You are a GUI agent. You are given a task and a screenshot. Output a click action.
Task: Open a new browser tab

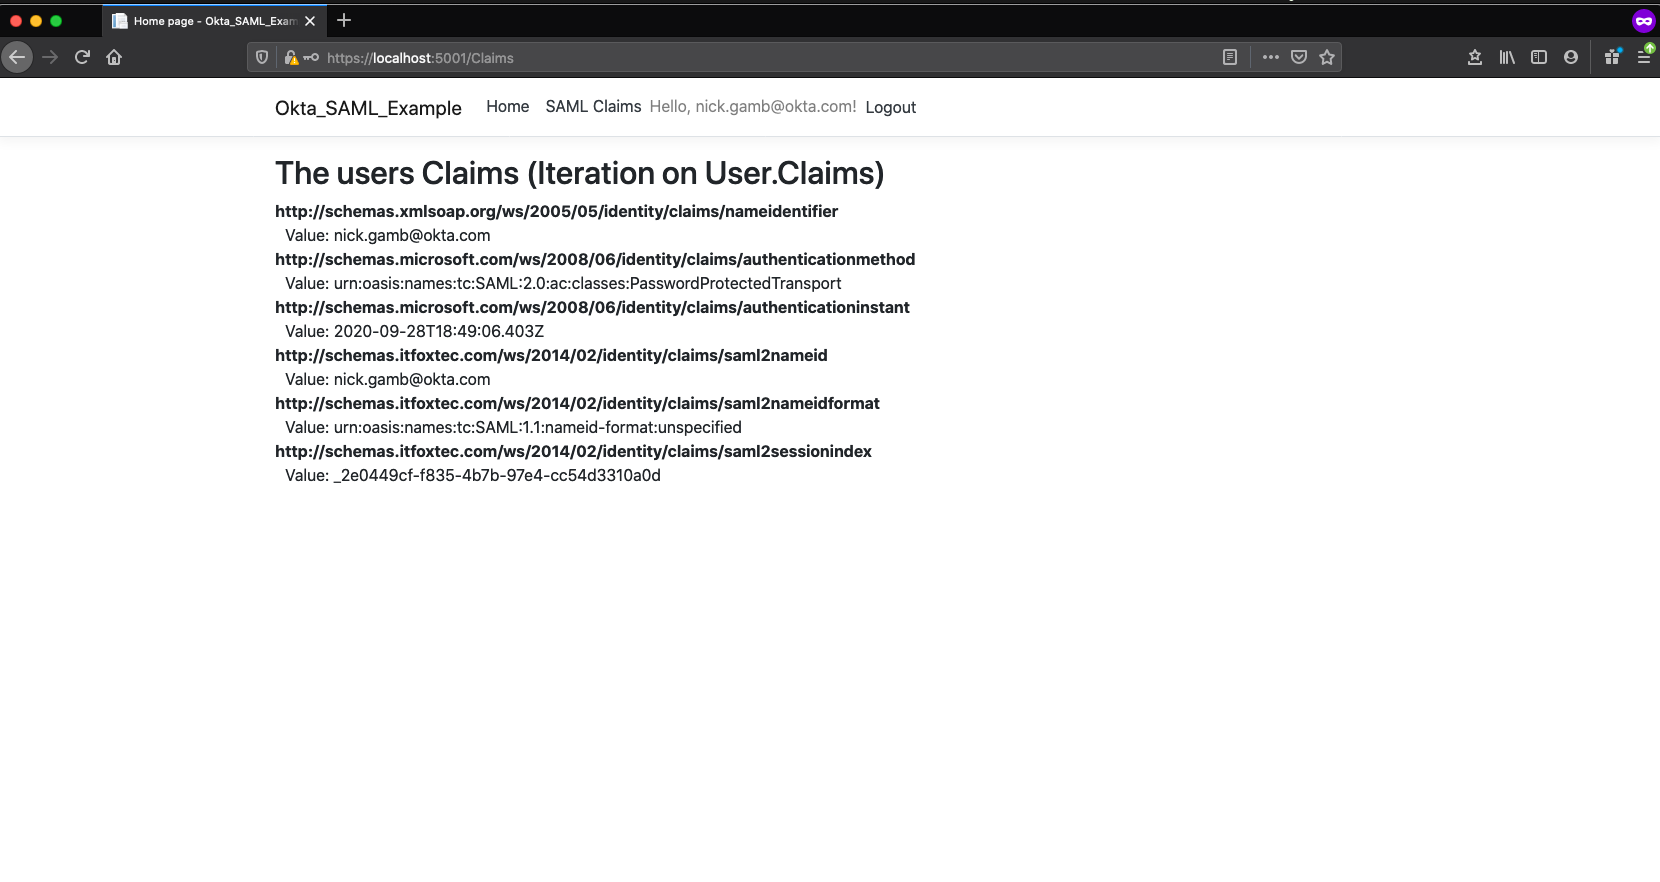coord(344,20)
